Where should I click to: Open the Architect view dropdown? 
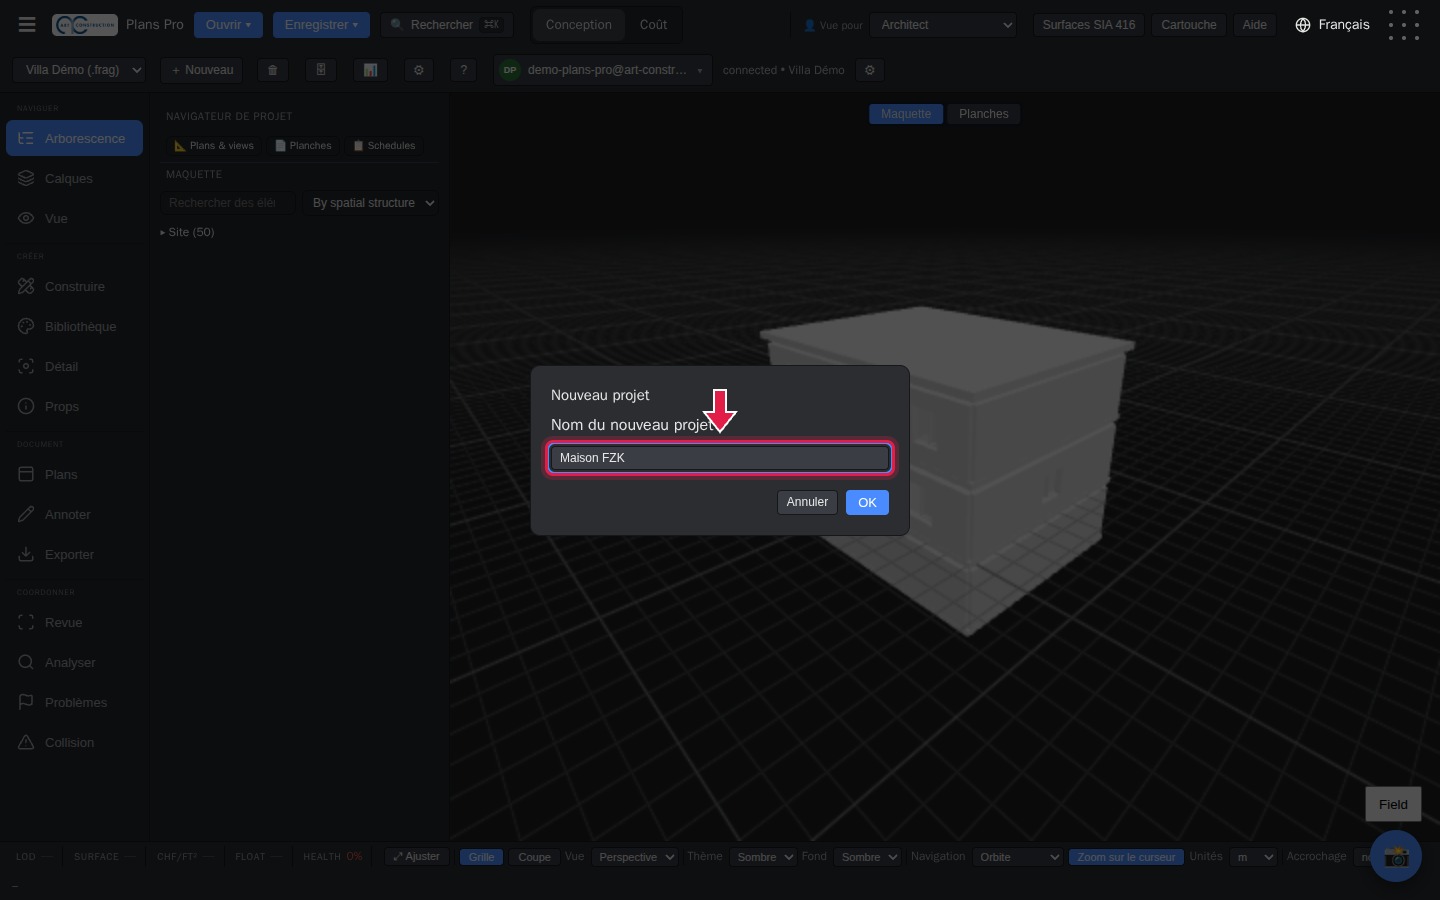(943, 25)
